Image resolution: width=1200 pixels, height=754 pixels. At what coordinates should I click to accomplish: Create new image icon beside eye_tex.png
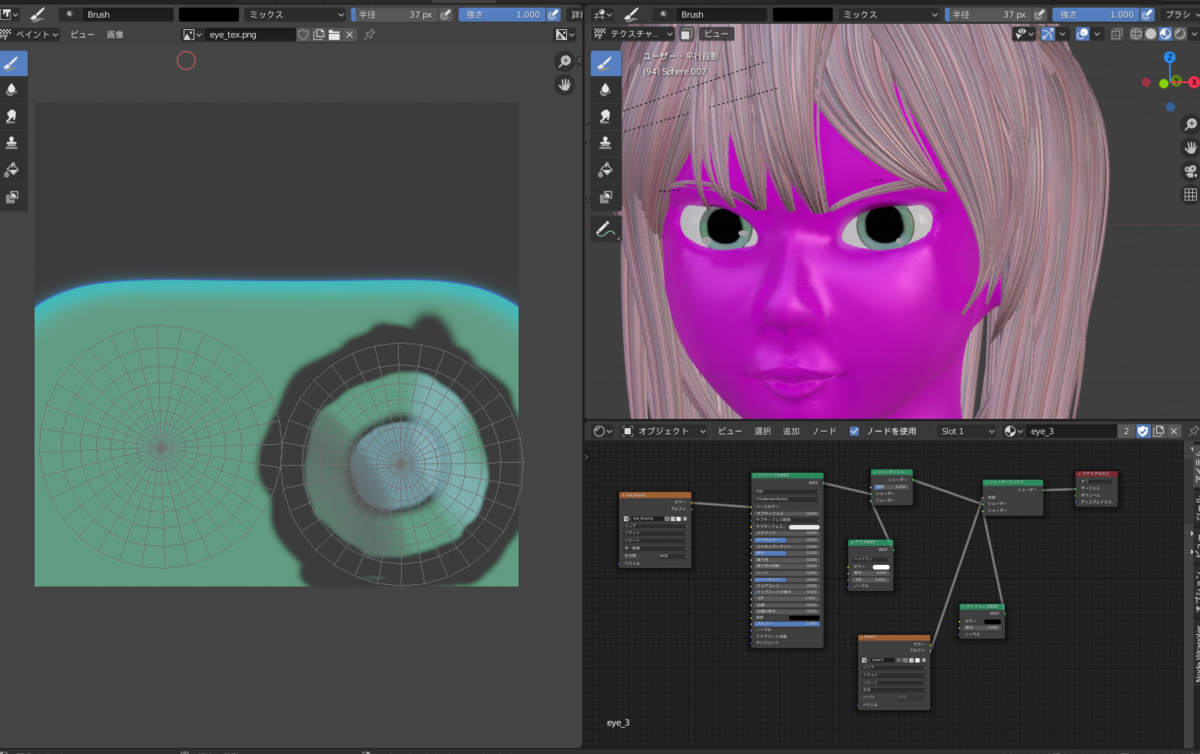point(319,34)
